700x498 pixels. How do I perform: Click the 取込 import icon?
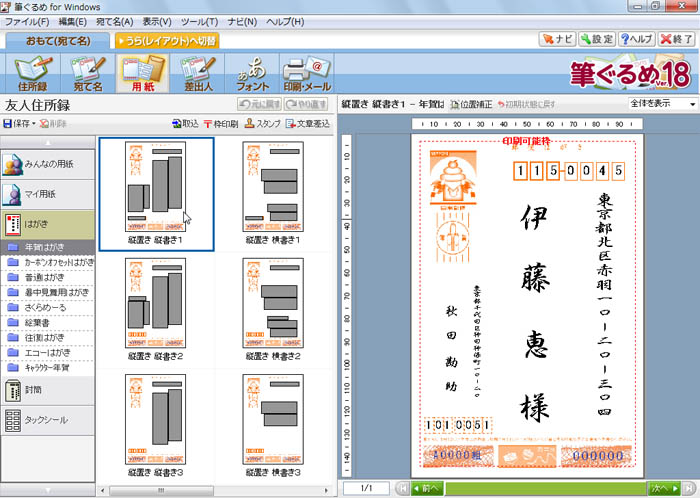coord(184,124)
